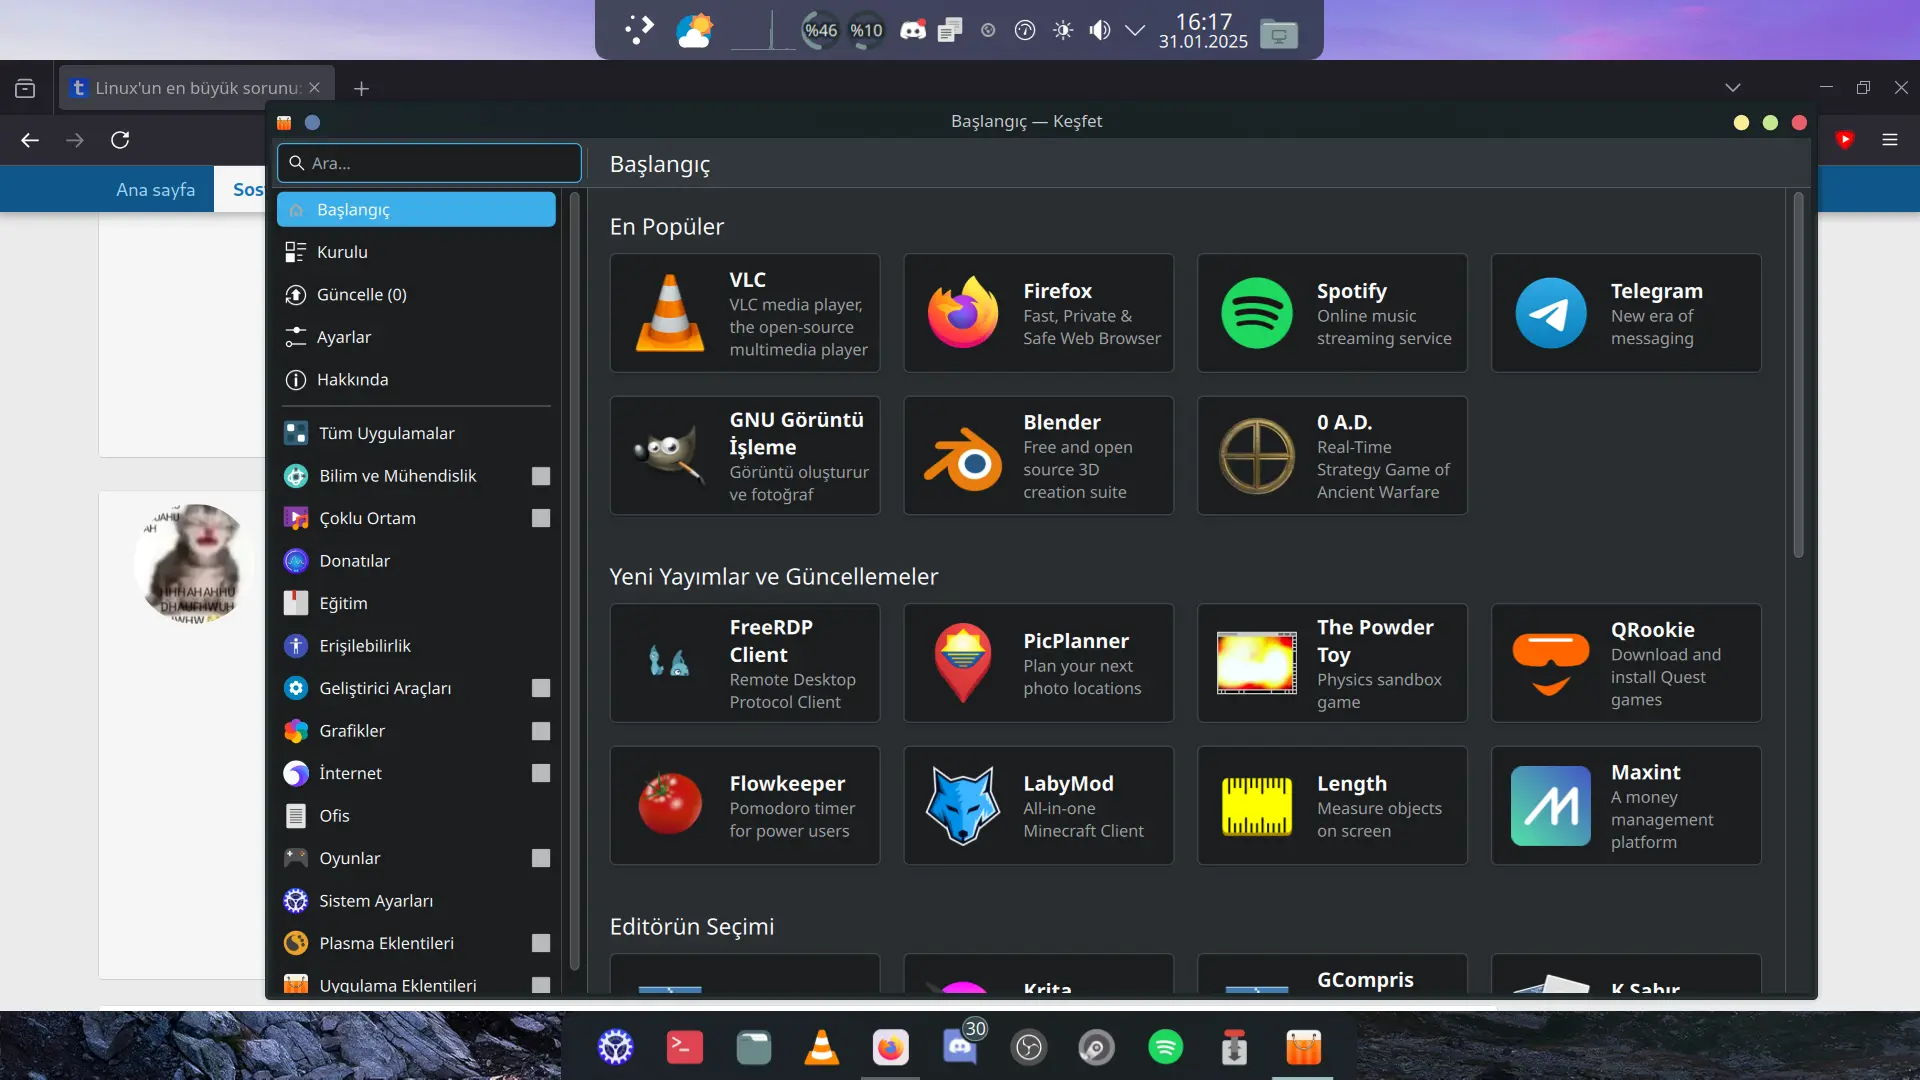Browse the Erişilebilirlik category
The image size is (1920, 1080).
click(416, 646)
